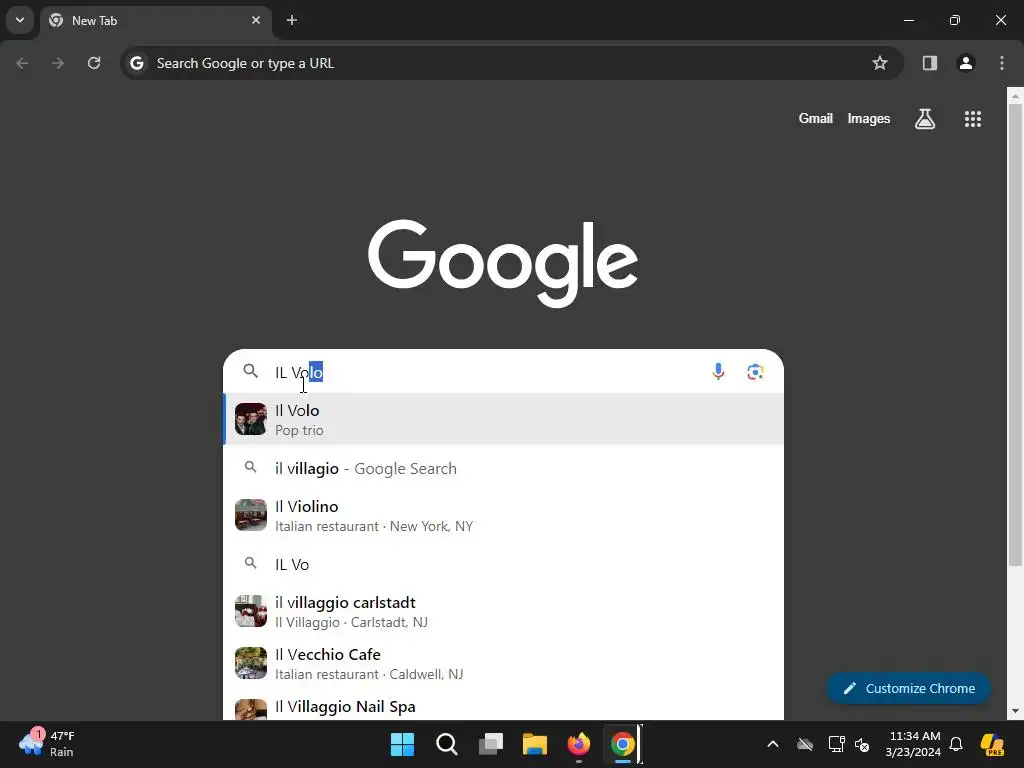
Task: Expand the tab search dropdown
Action: 20,20
